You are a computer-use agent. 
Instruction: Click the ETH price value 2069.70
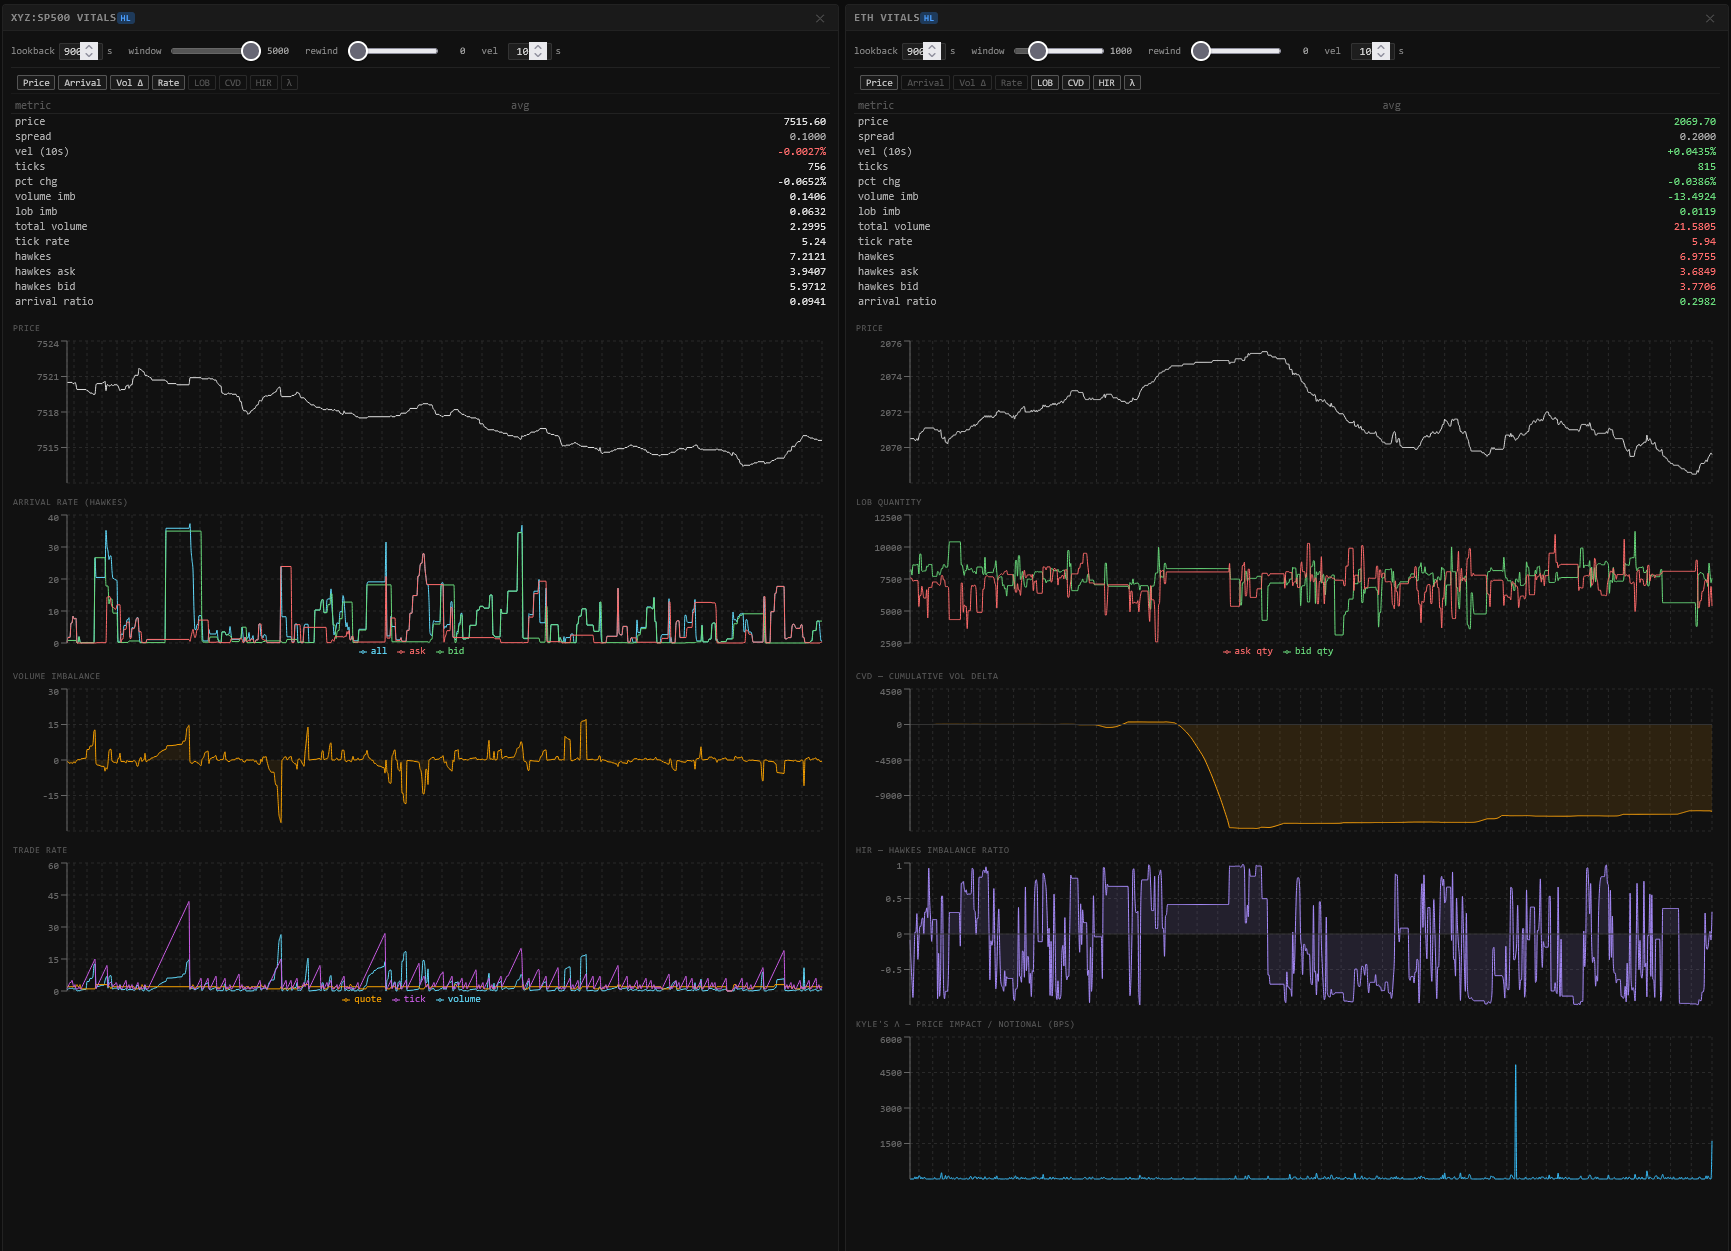point(1694,122)
